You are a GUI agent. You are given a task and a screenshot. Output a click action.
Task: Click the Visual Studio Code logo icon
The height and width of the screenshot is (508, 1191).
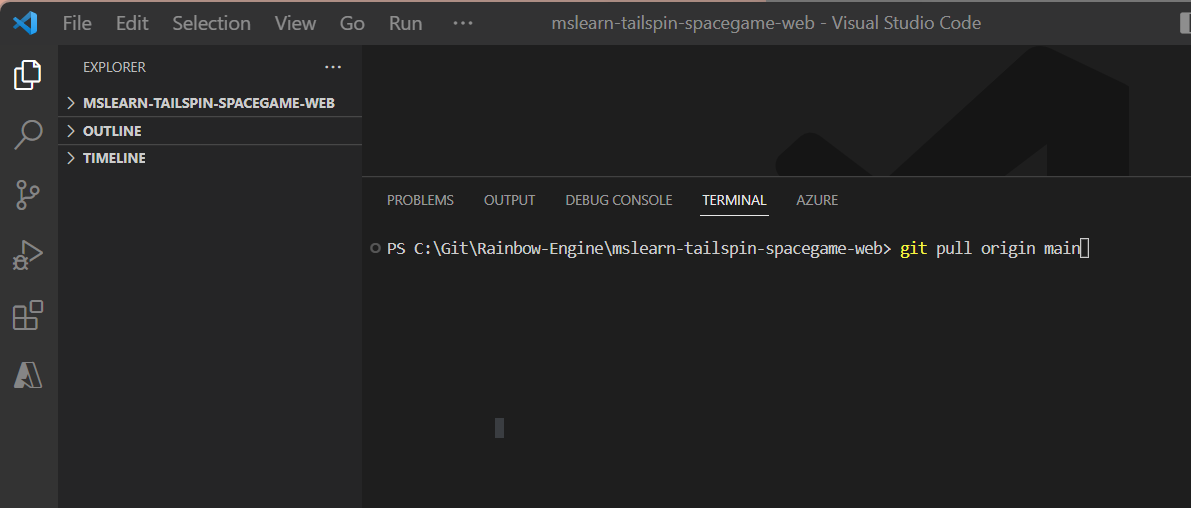[25, 24]
